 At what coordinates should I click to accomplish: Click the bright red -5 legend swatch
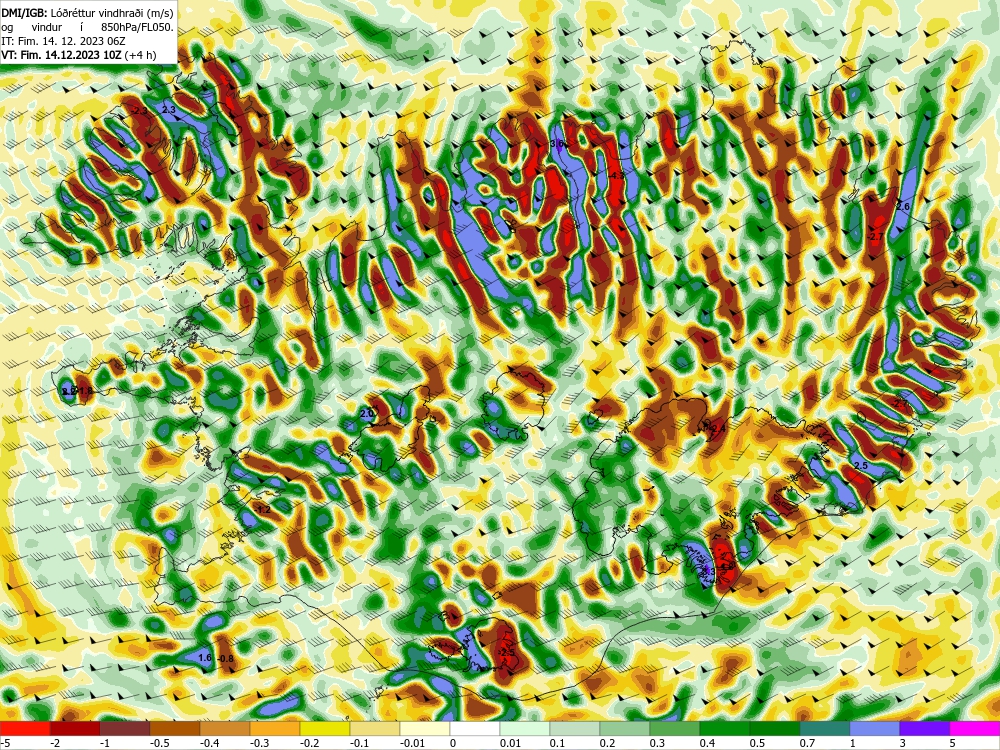point(25,728)
